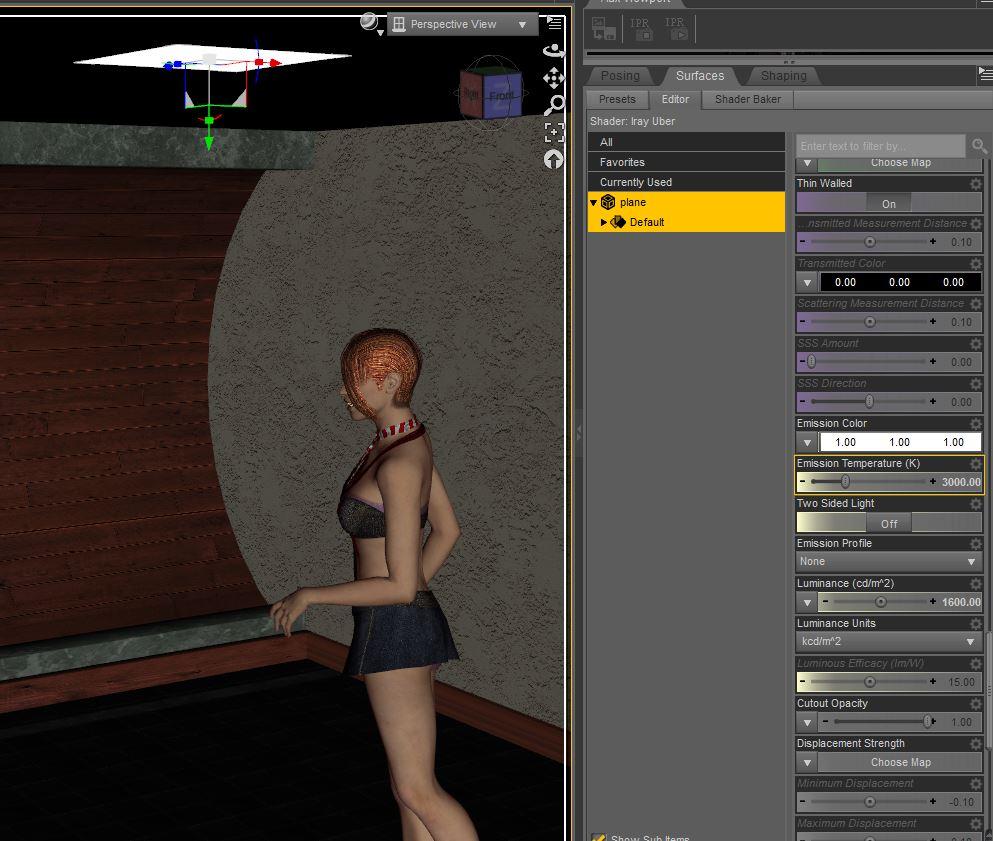
Task: Open Luminance Units settings gear
Action: [976, 623]
